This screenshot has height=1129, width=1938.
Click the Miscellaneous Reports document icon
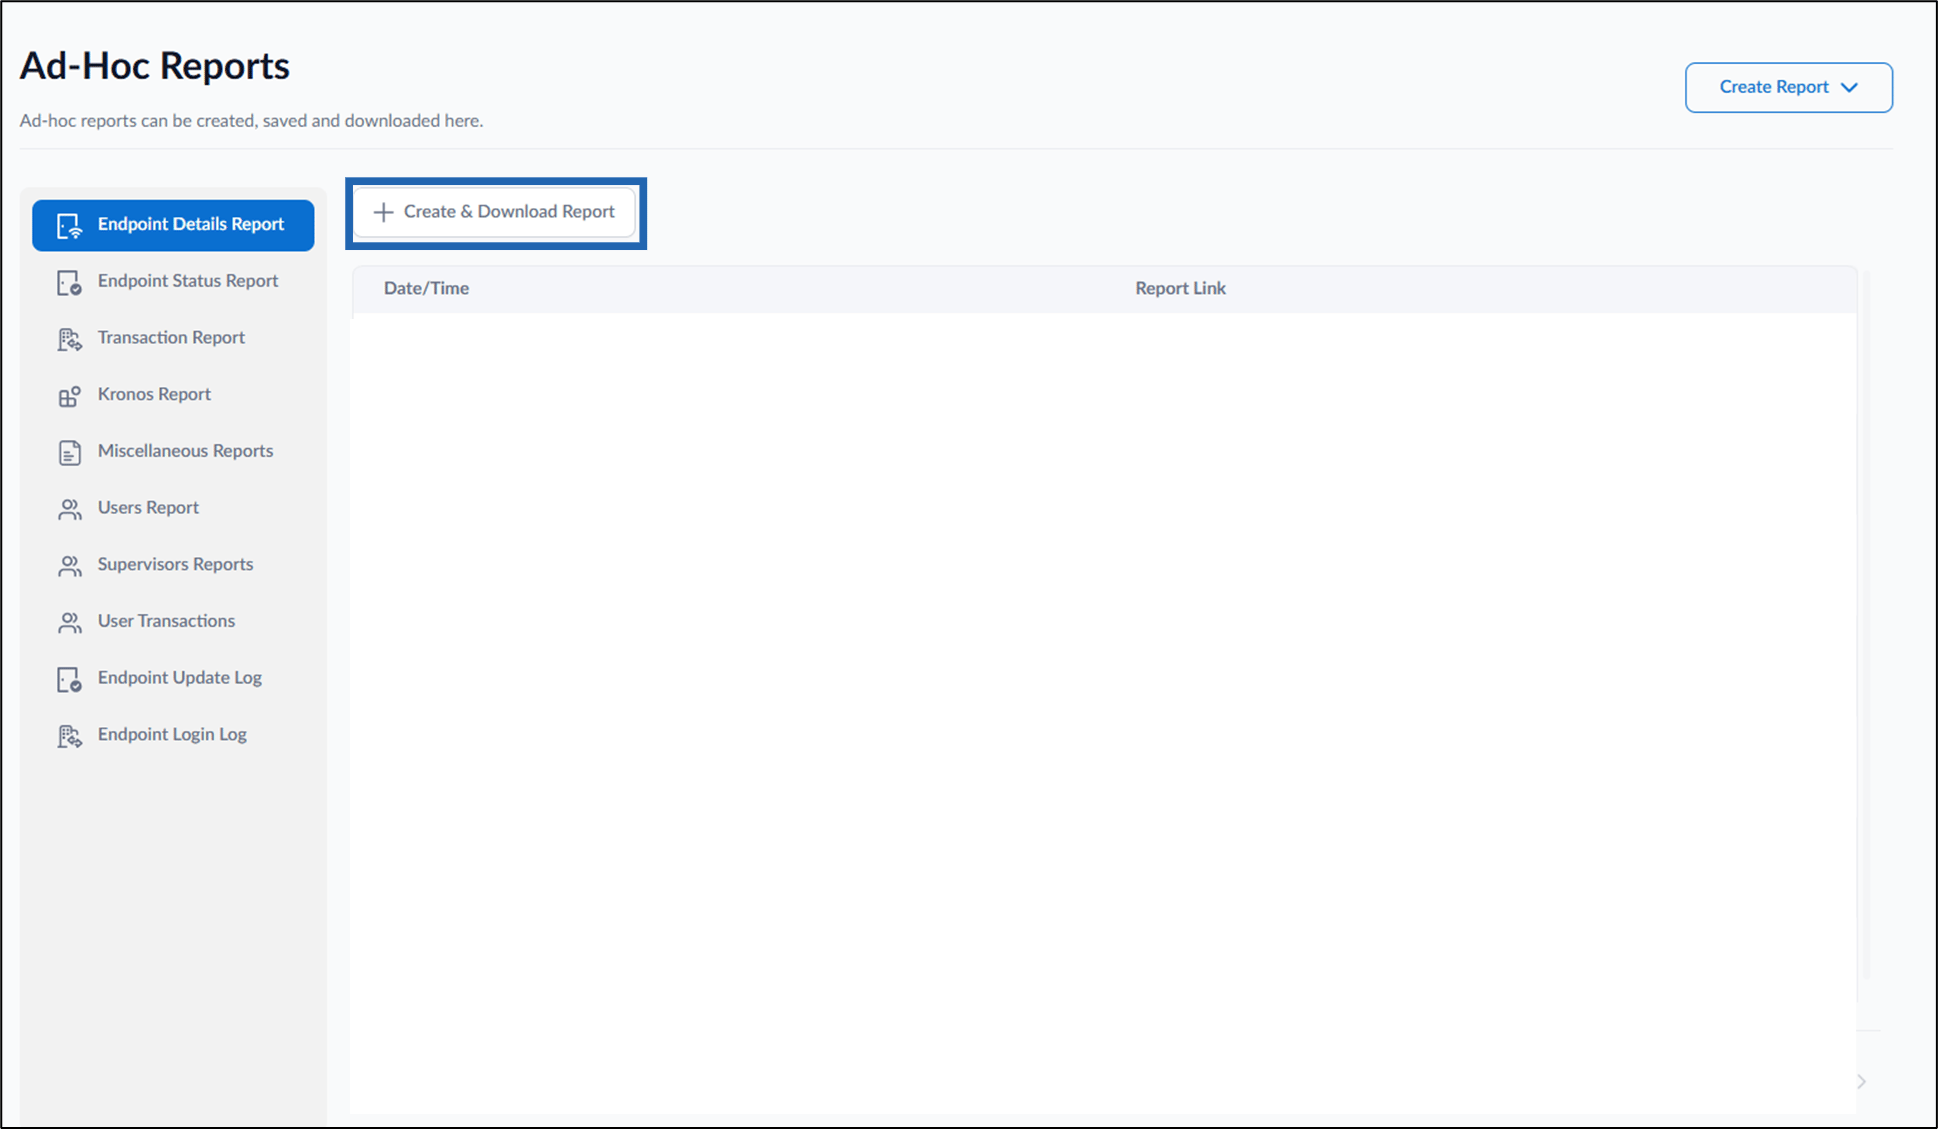[69, 452]
